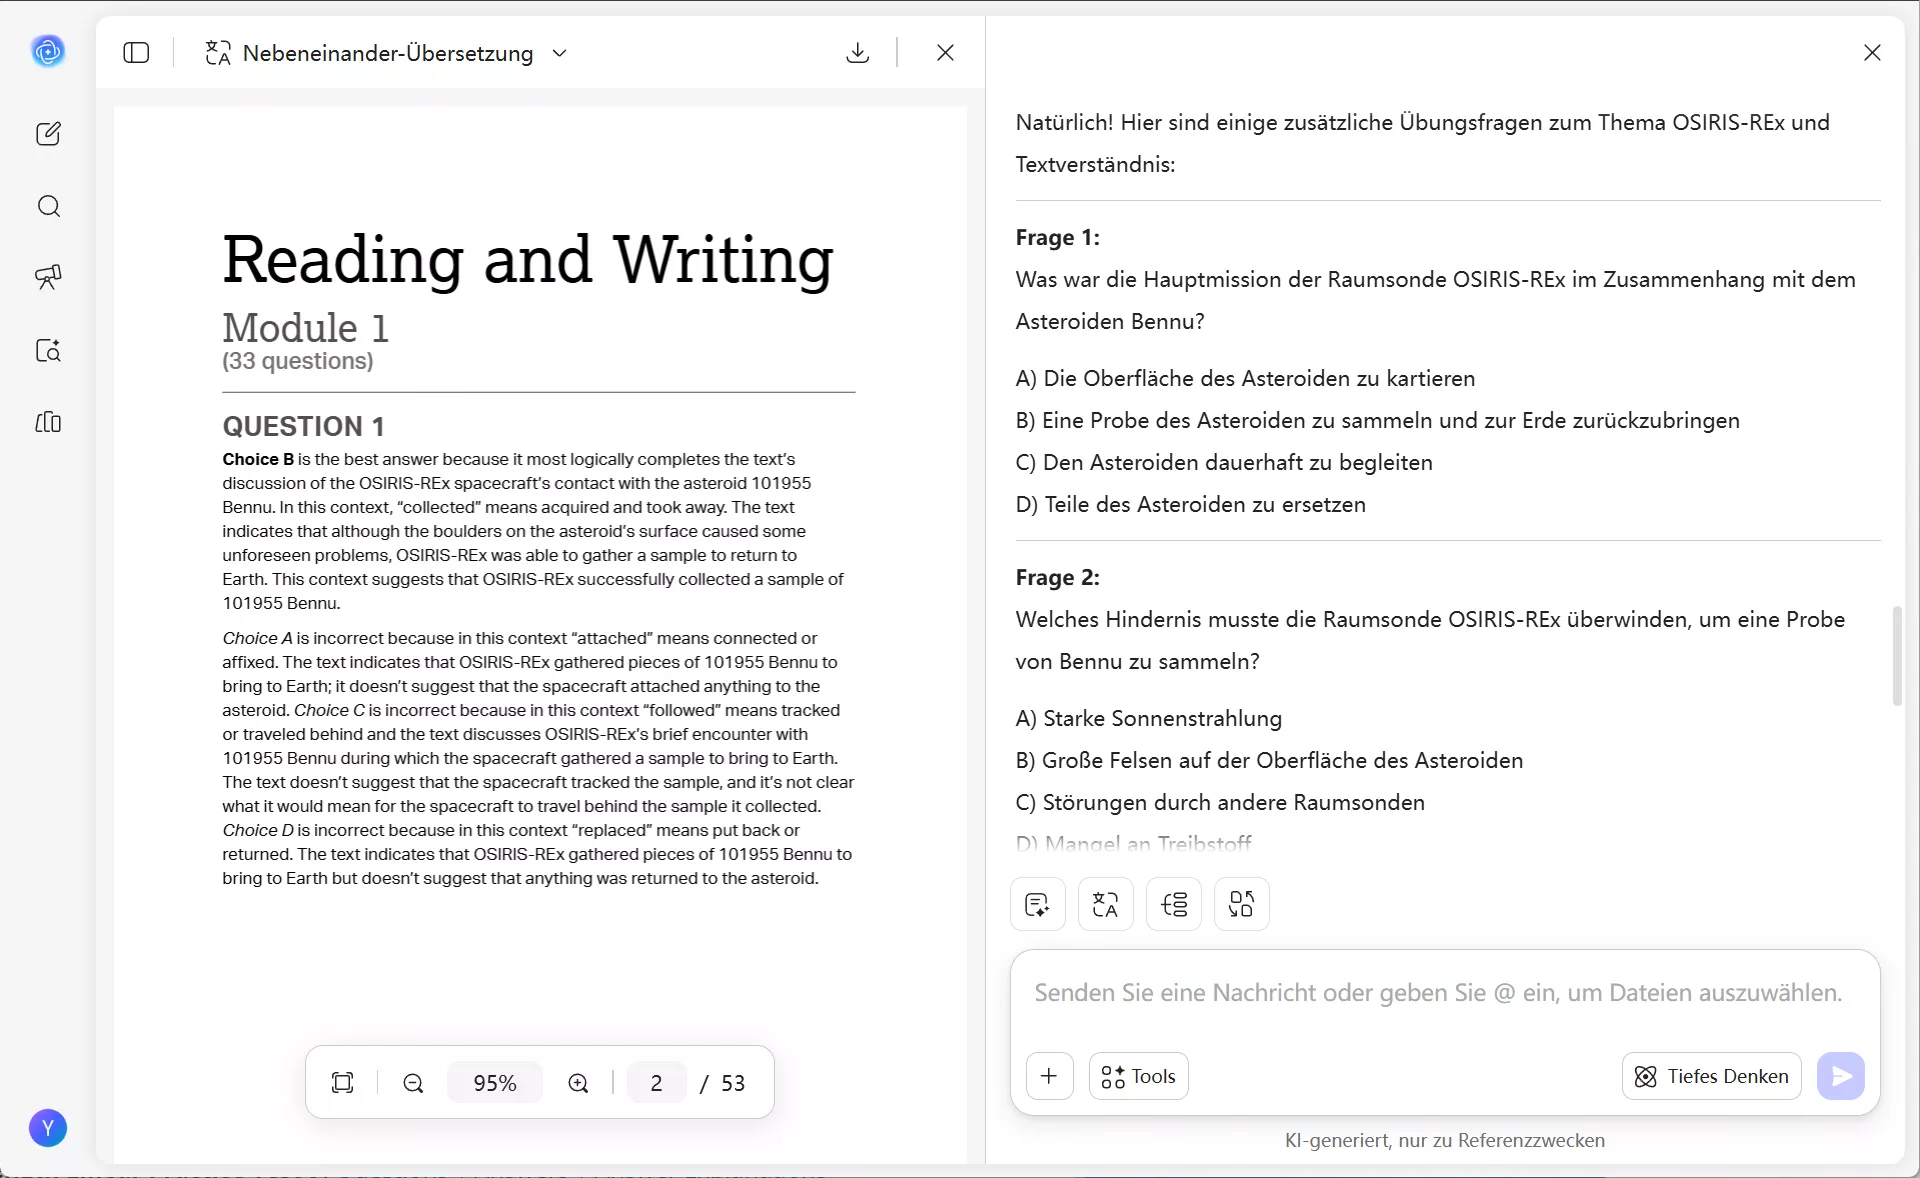1920x1178 pixels.
Task: Click the plus attachment button in chat box
Action: (1049, 1076)
